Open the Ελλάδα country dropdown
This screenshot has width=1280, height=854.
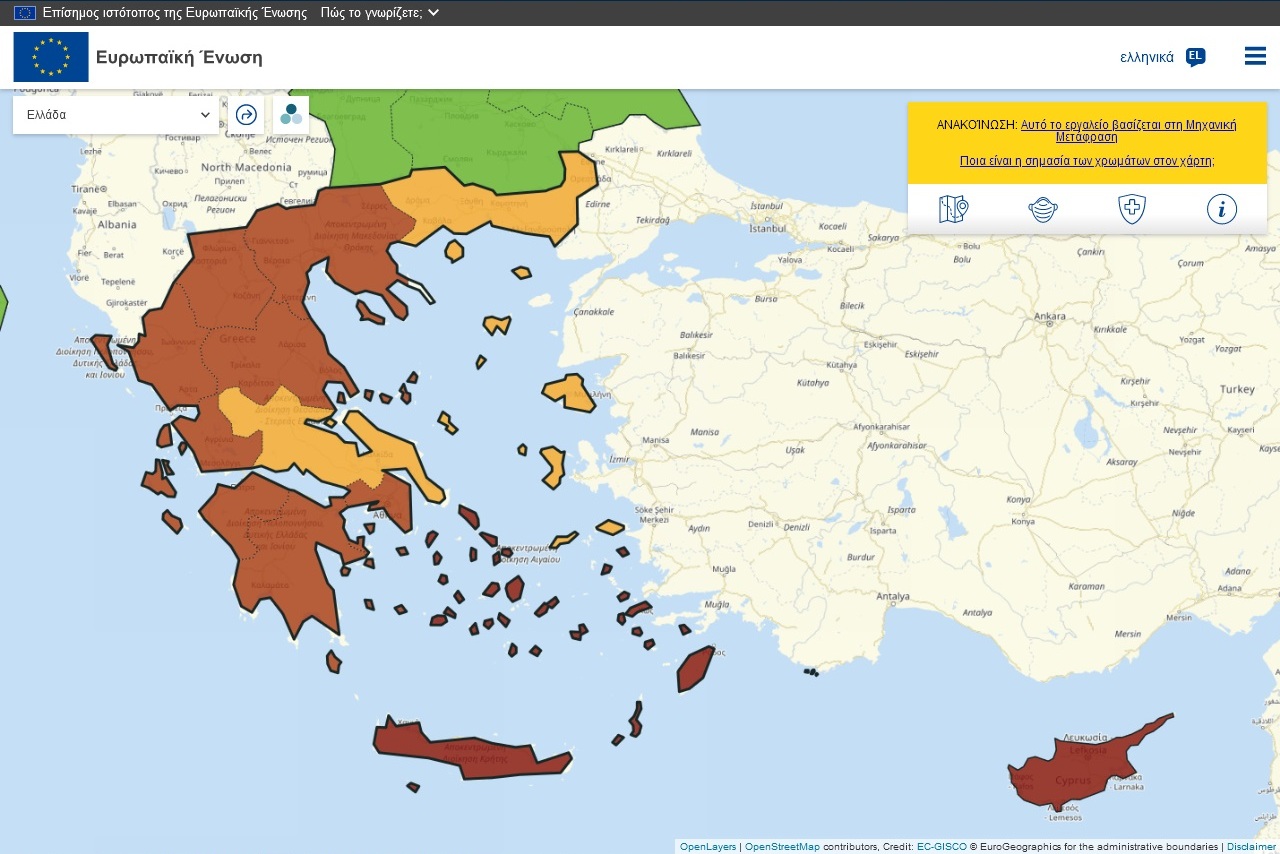pyautogui.click(x=116, y=115)
